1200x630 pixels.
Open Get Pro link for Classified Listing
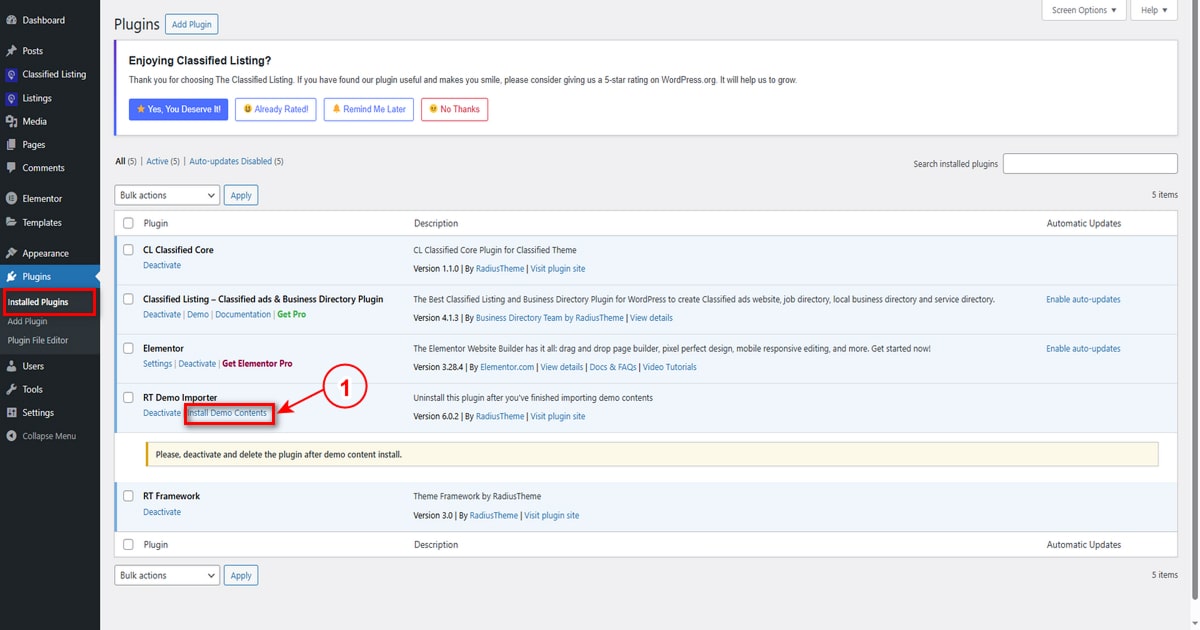(x=292, y=314)
